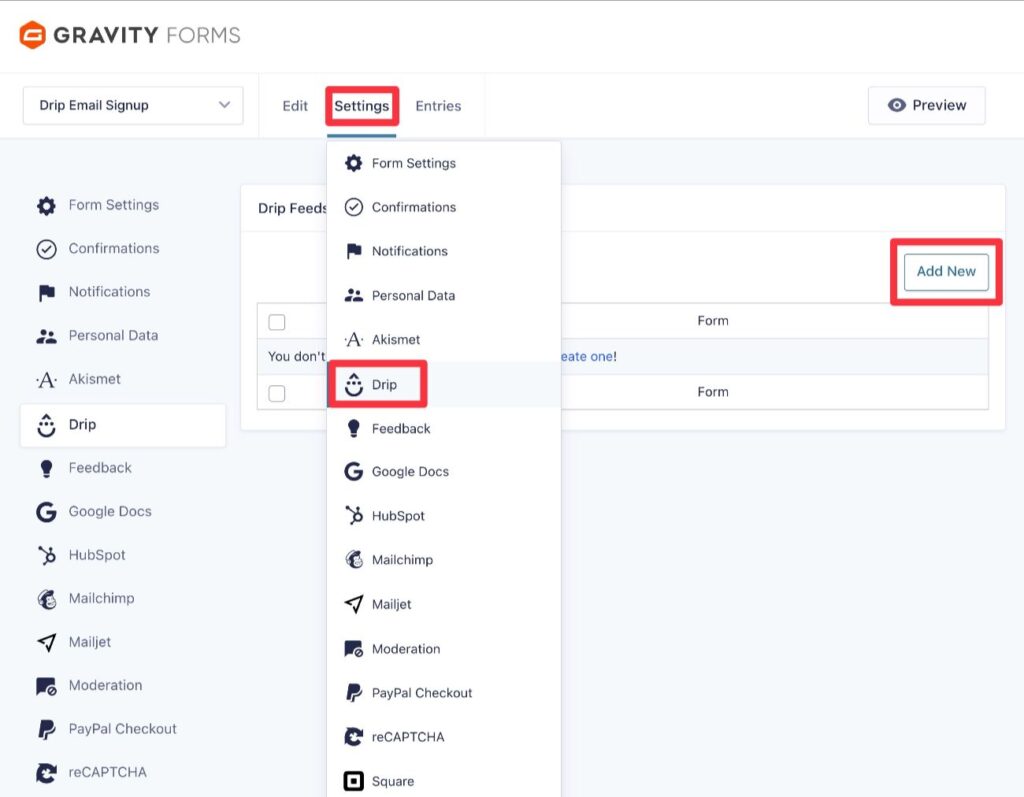Click the Add New feed button
The height and width of the screenshot is (797, 1024).
(946, 271)
